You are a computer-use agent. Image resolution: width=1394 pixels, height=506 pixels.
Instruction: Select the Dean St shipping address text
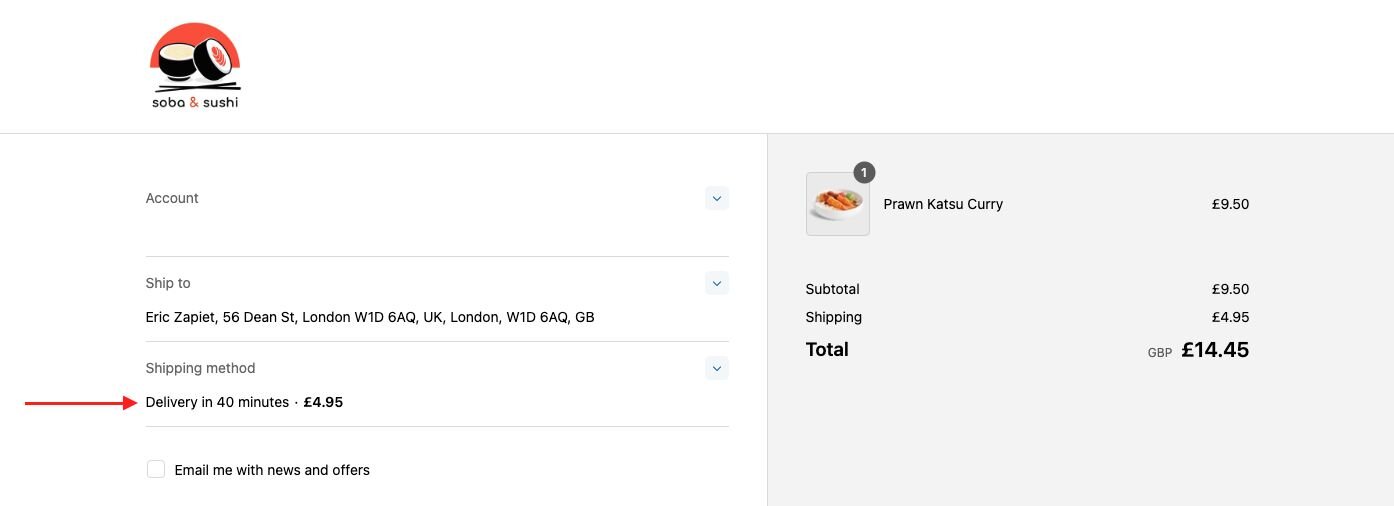[370, 317]
